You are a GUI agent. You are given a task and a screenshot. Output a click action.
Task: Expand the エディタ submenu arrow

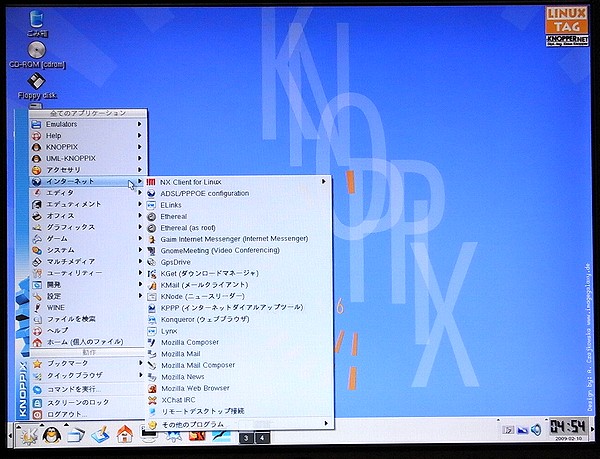140,193
